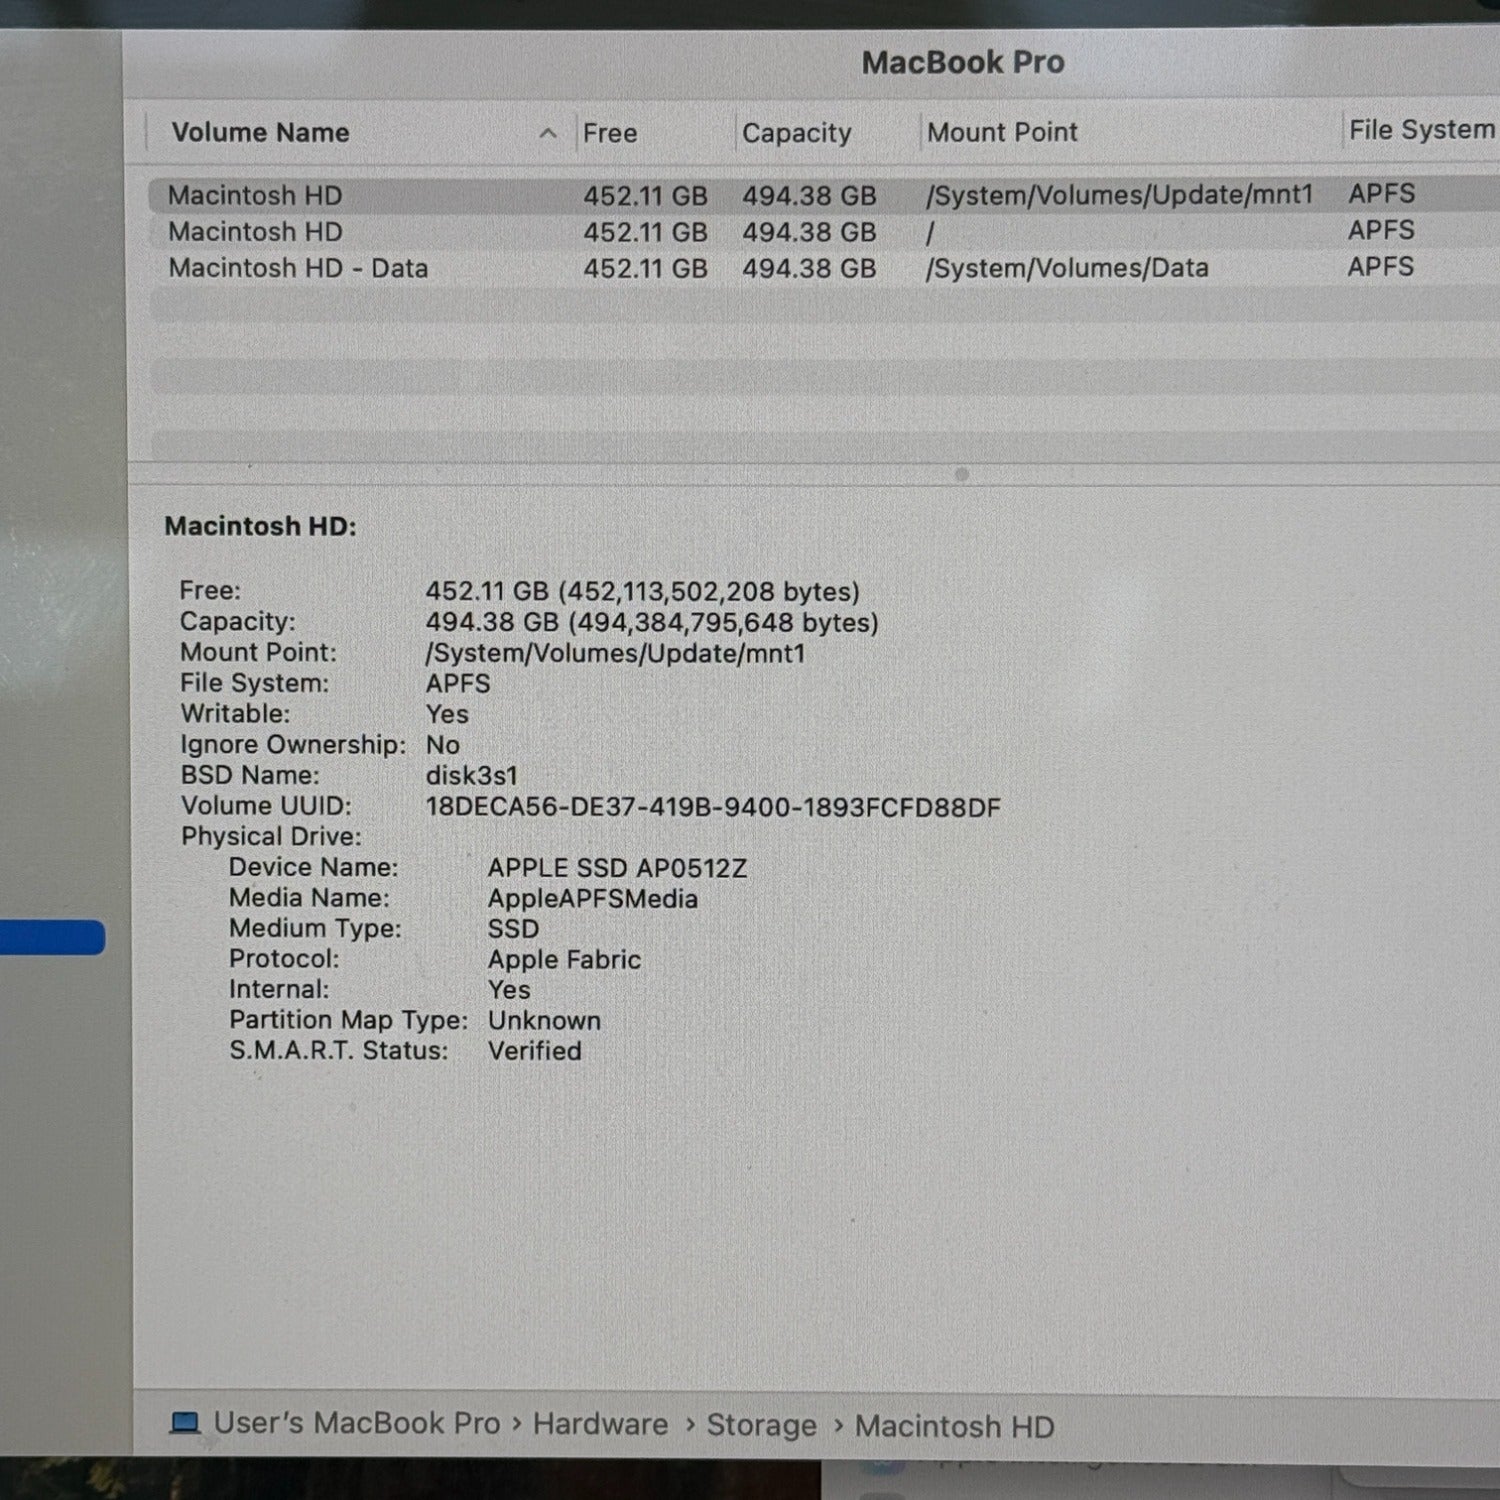Click the highlighted blue item in the sidebar
1500x1500 pixels.
tap(52, 937)
